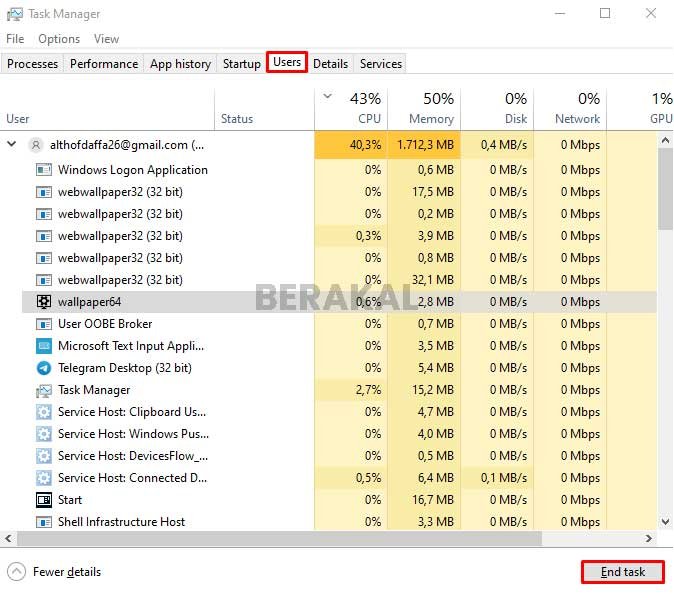Image resolution: width=674 pixels, height=594 pixels.
Task: Click the Windows Logon Application icon
Action: pyautogui.click(x=43, y=170)
